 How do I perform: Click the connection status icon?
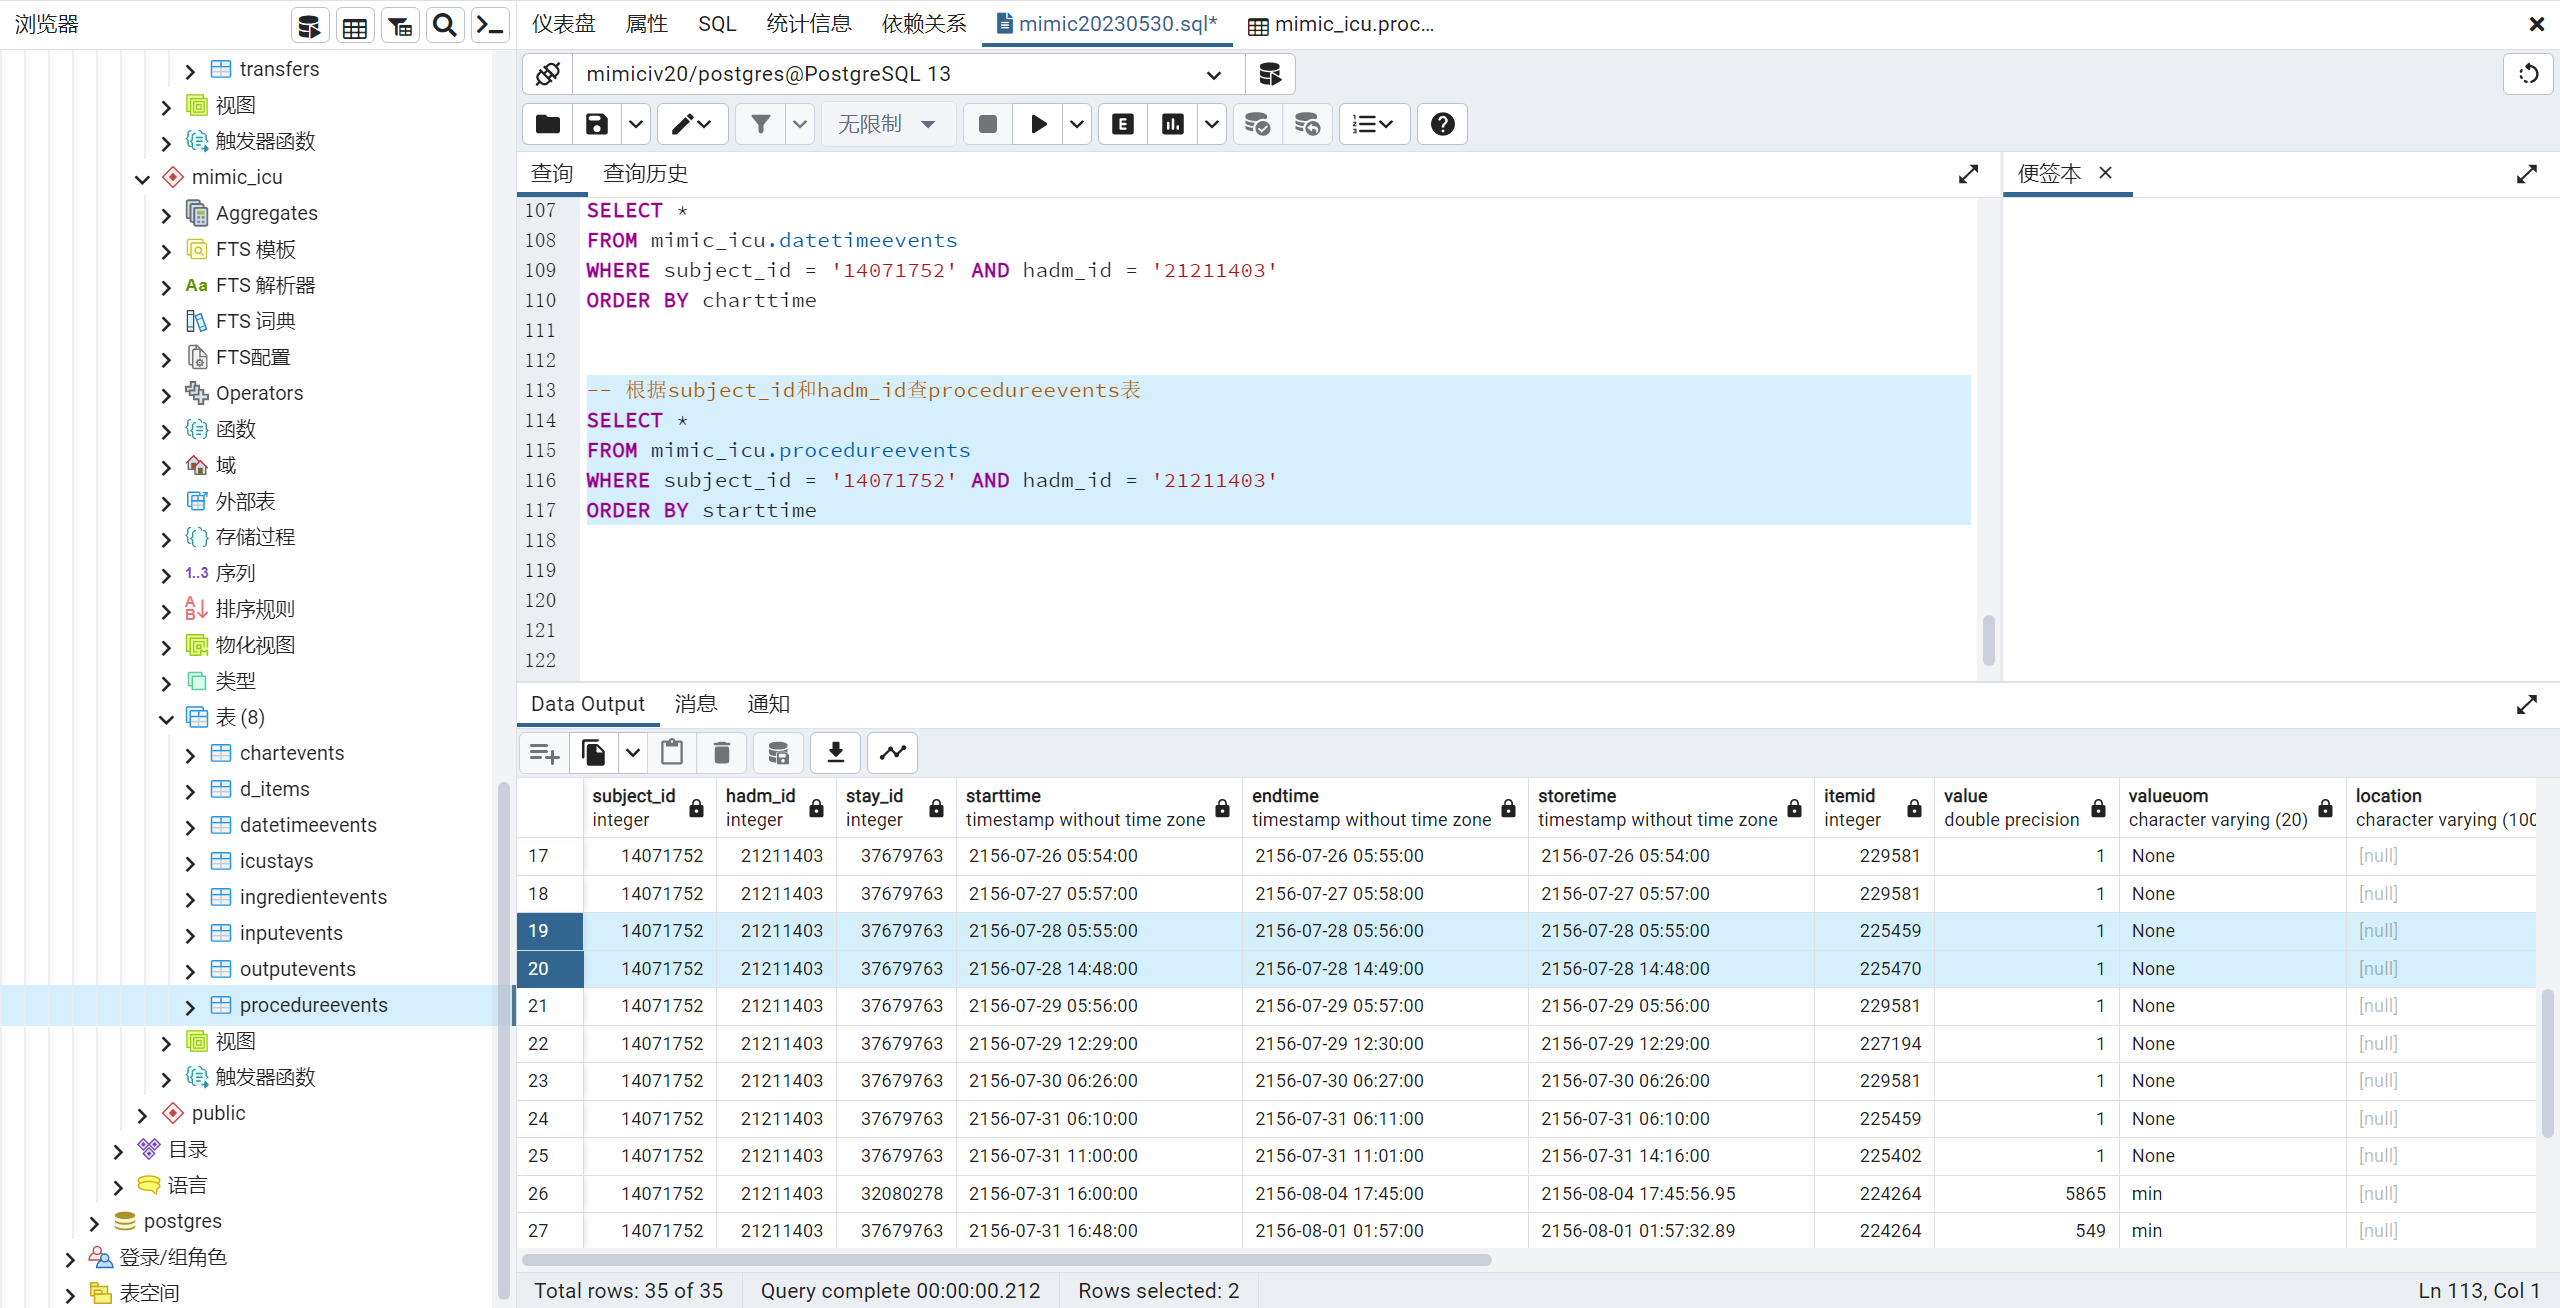pyautogui.click(x=548, y=74)
